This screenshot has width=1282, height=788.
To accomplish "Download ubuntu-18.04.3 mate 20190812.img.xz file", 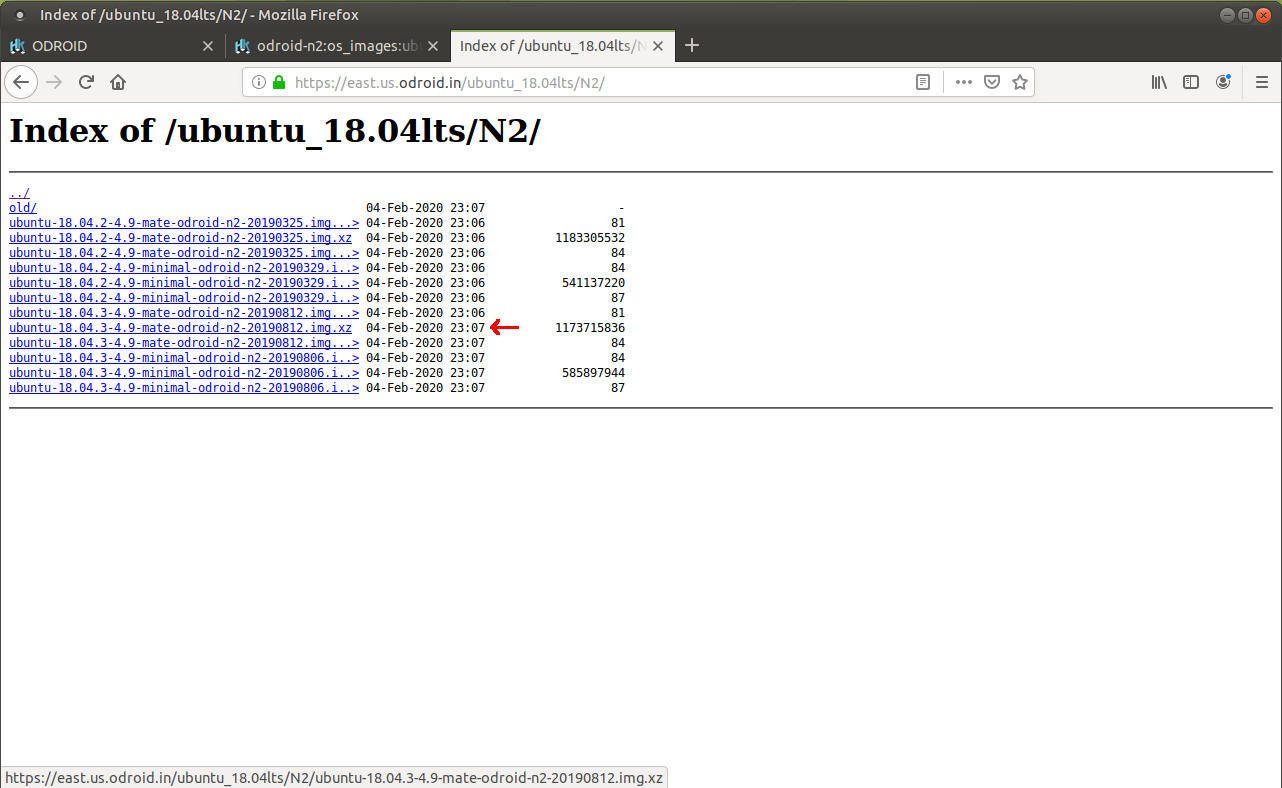I will [x=180, y=328].
